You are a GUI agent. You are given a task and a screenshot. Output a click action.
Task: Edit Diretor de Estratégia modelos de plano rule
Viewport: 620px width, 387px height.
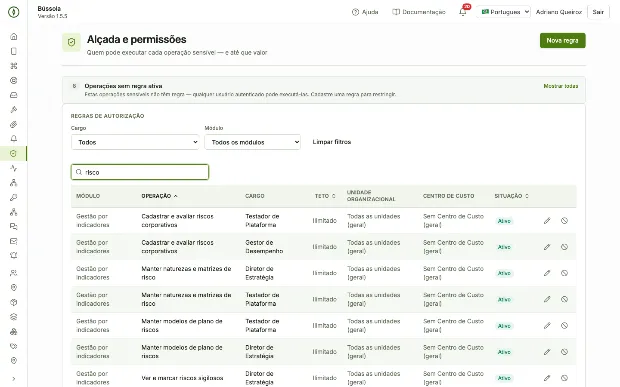pos(547,351)
